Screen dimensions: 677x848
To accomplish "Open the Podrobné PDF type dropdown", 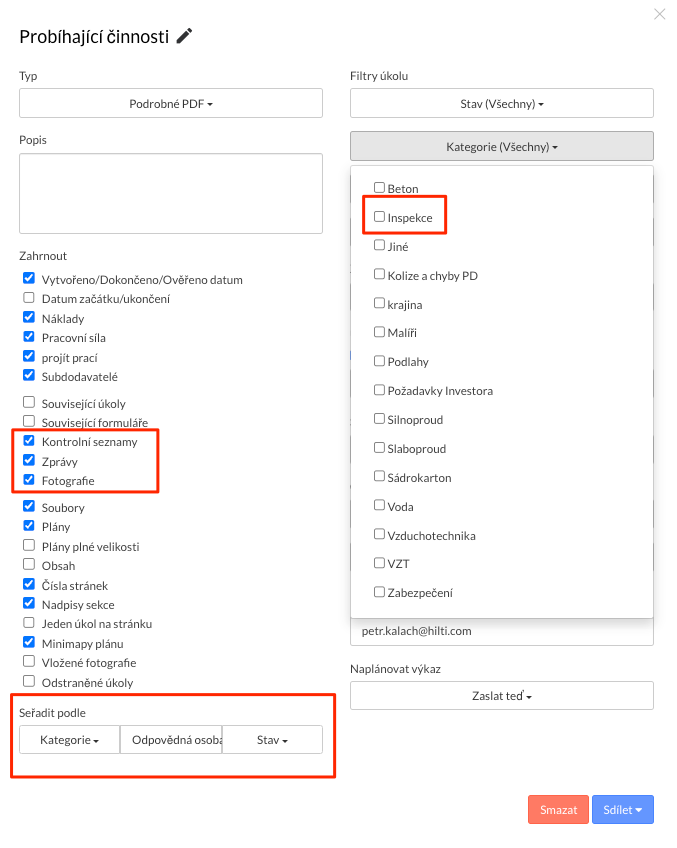I will click(171, 103).
